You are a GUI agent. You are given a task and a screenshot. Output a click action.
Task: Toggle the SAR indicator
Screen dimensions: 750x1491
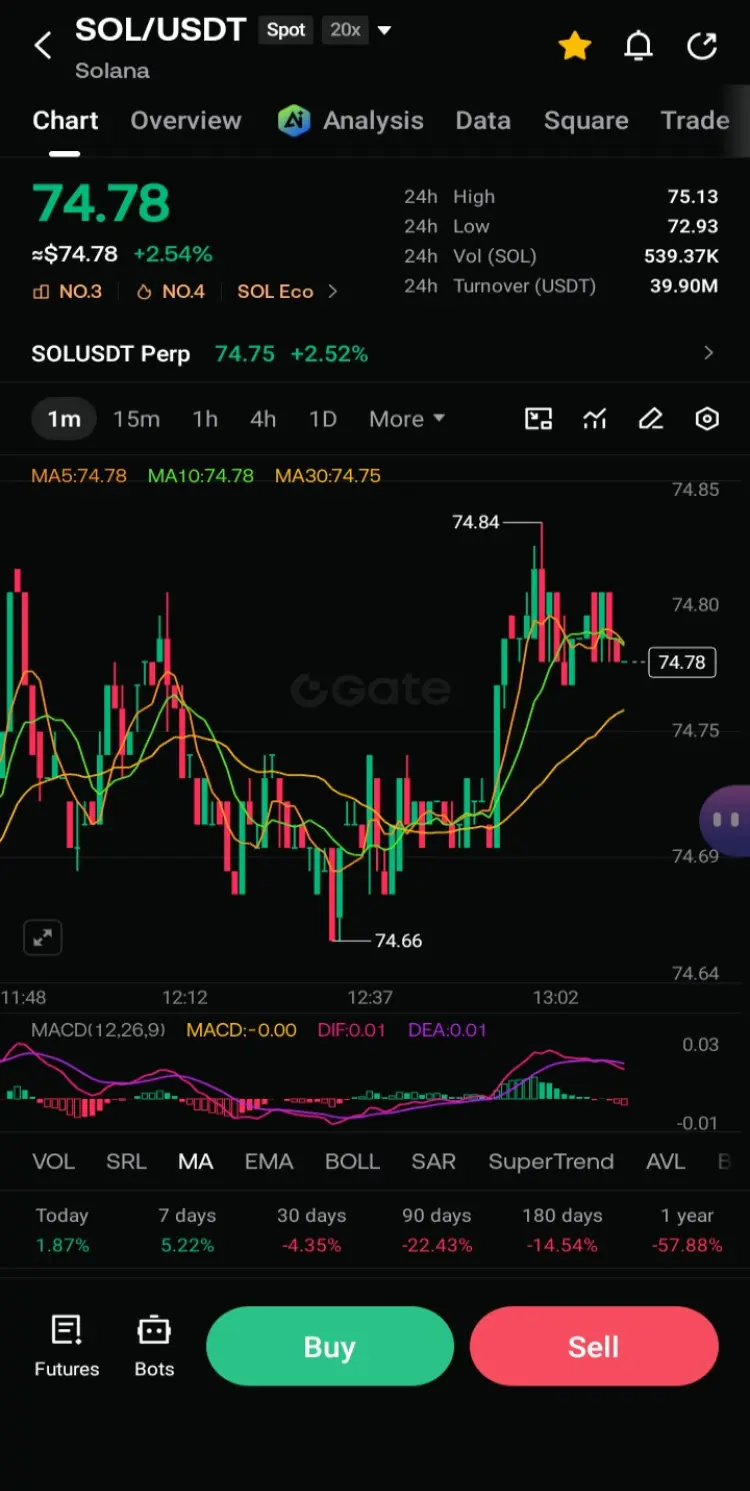coord(434,1162)
